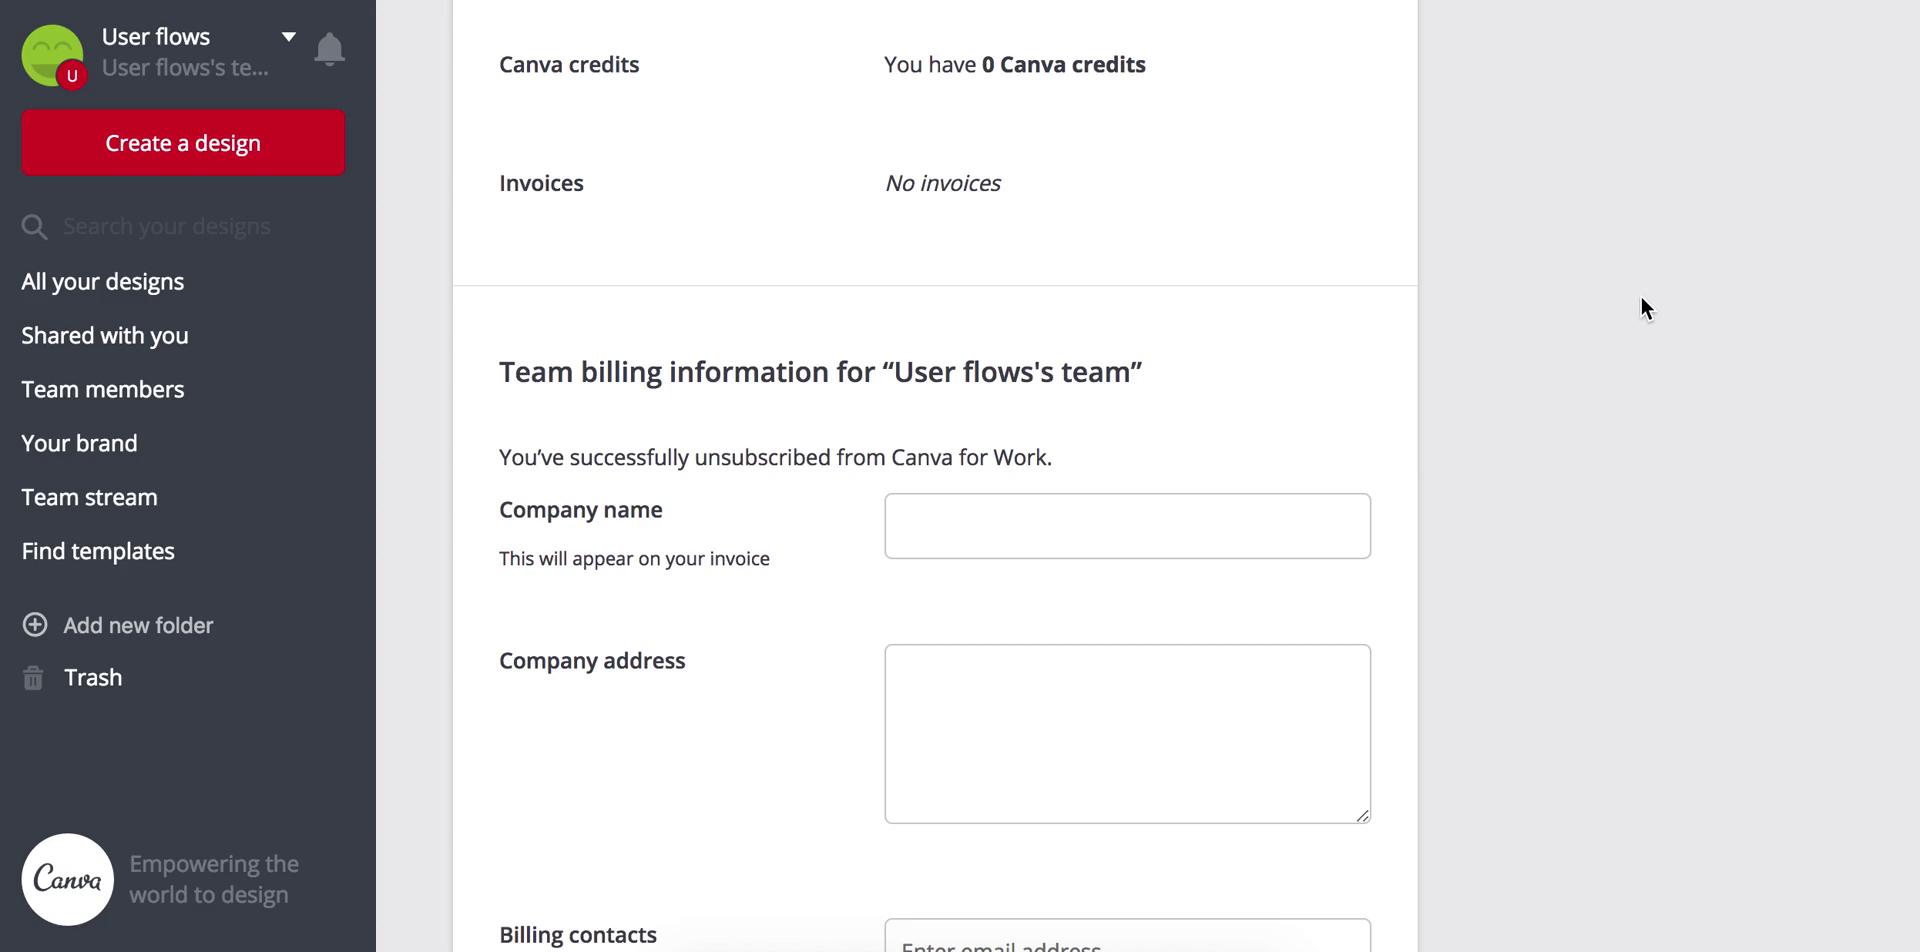This screenshot has height=952, width=1920.
Task: Go to Team members
Action: [103, 390]
